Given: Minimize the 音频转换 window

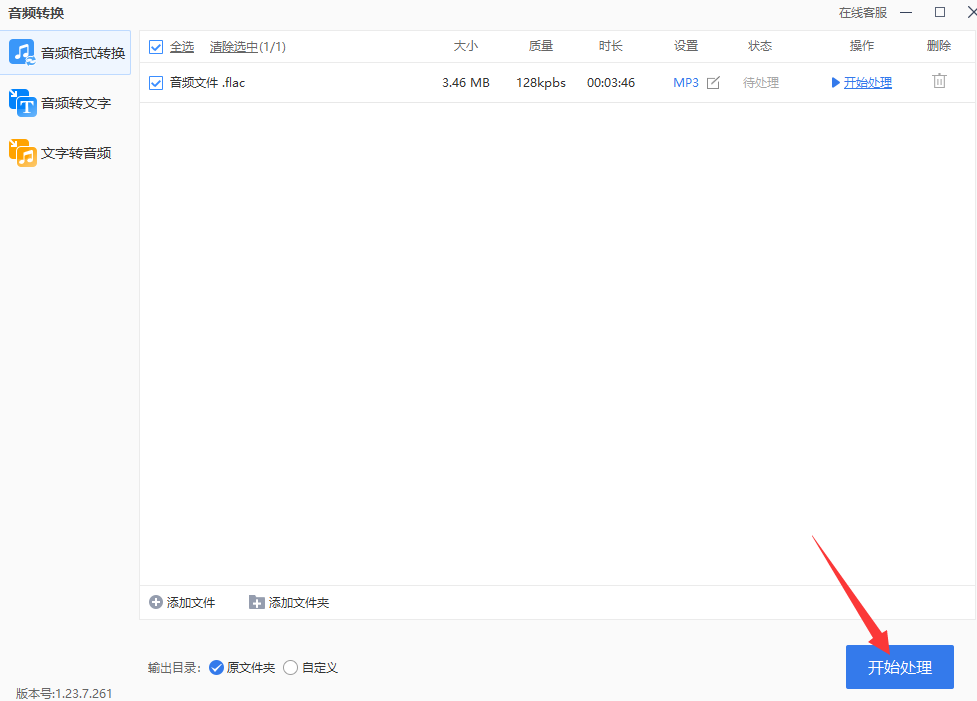Looking at the screenshot, I should [x=906, y=12].
